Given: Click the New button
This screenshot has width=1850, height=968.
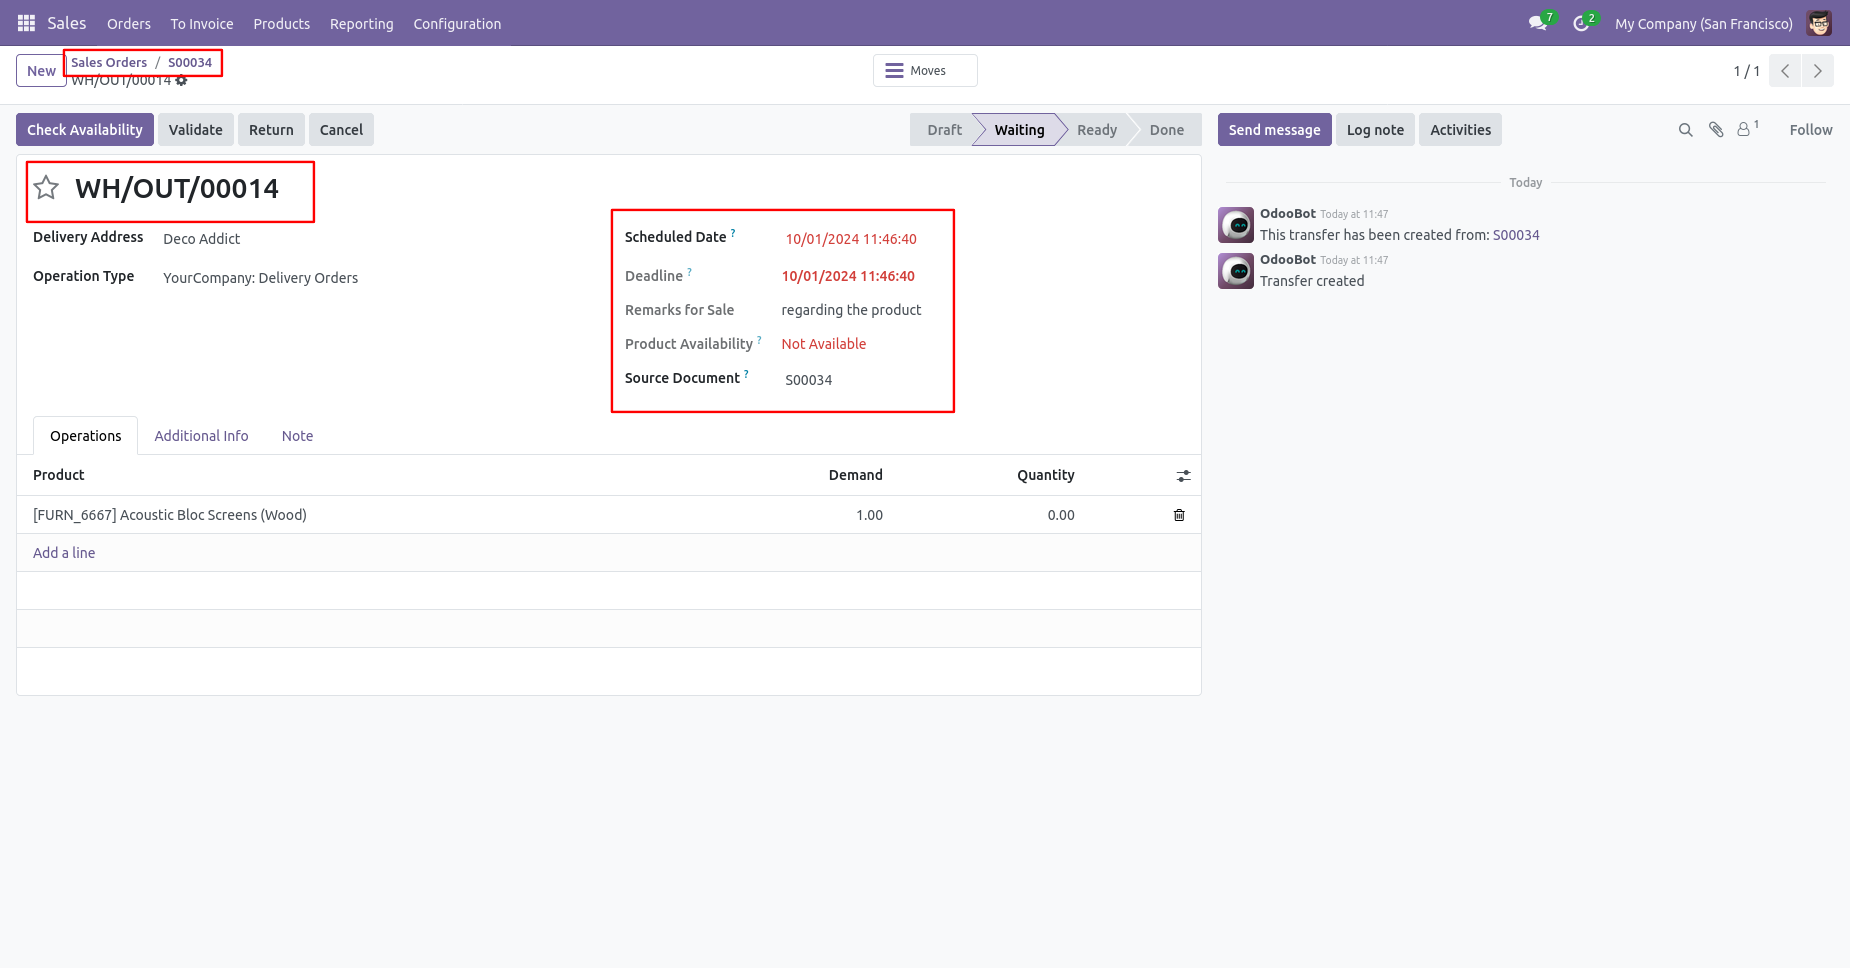Looking at the screenshot, I should (41, 71).
